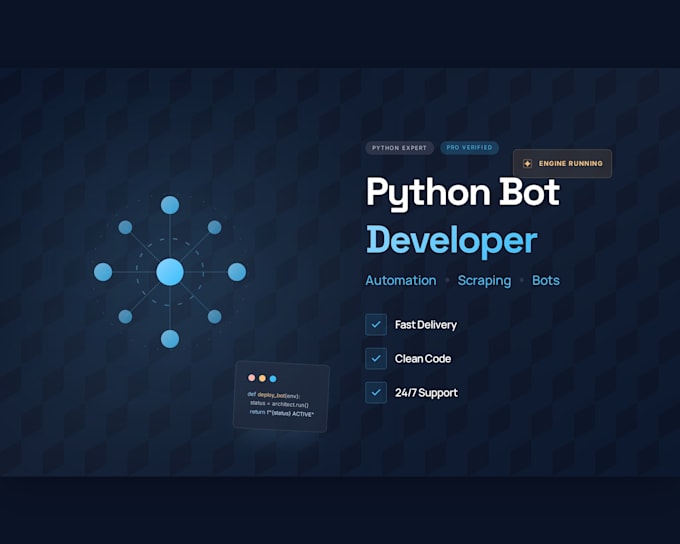Viewport: 680px width, 544px height.
Task: Select the large central hub node of the network
Action: 170,272
